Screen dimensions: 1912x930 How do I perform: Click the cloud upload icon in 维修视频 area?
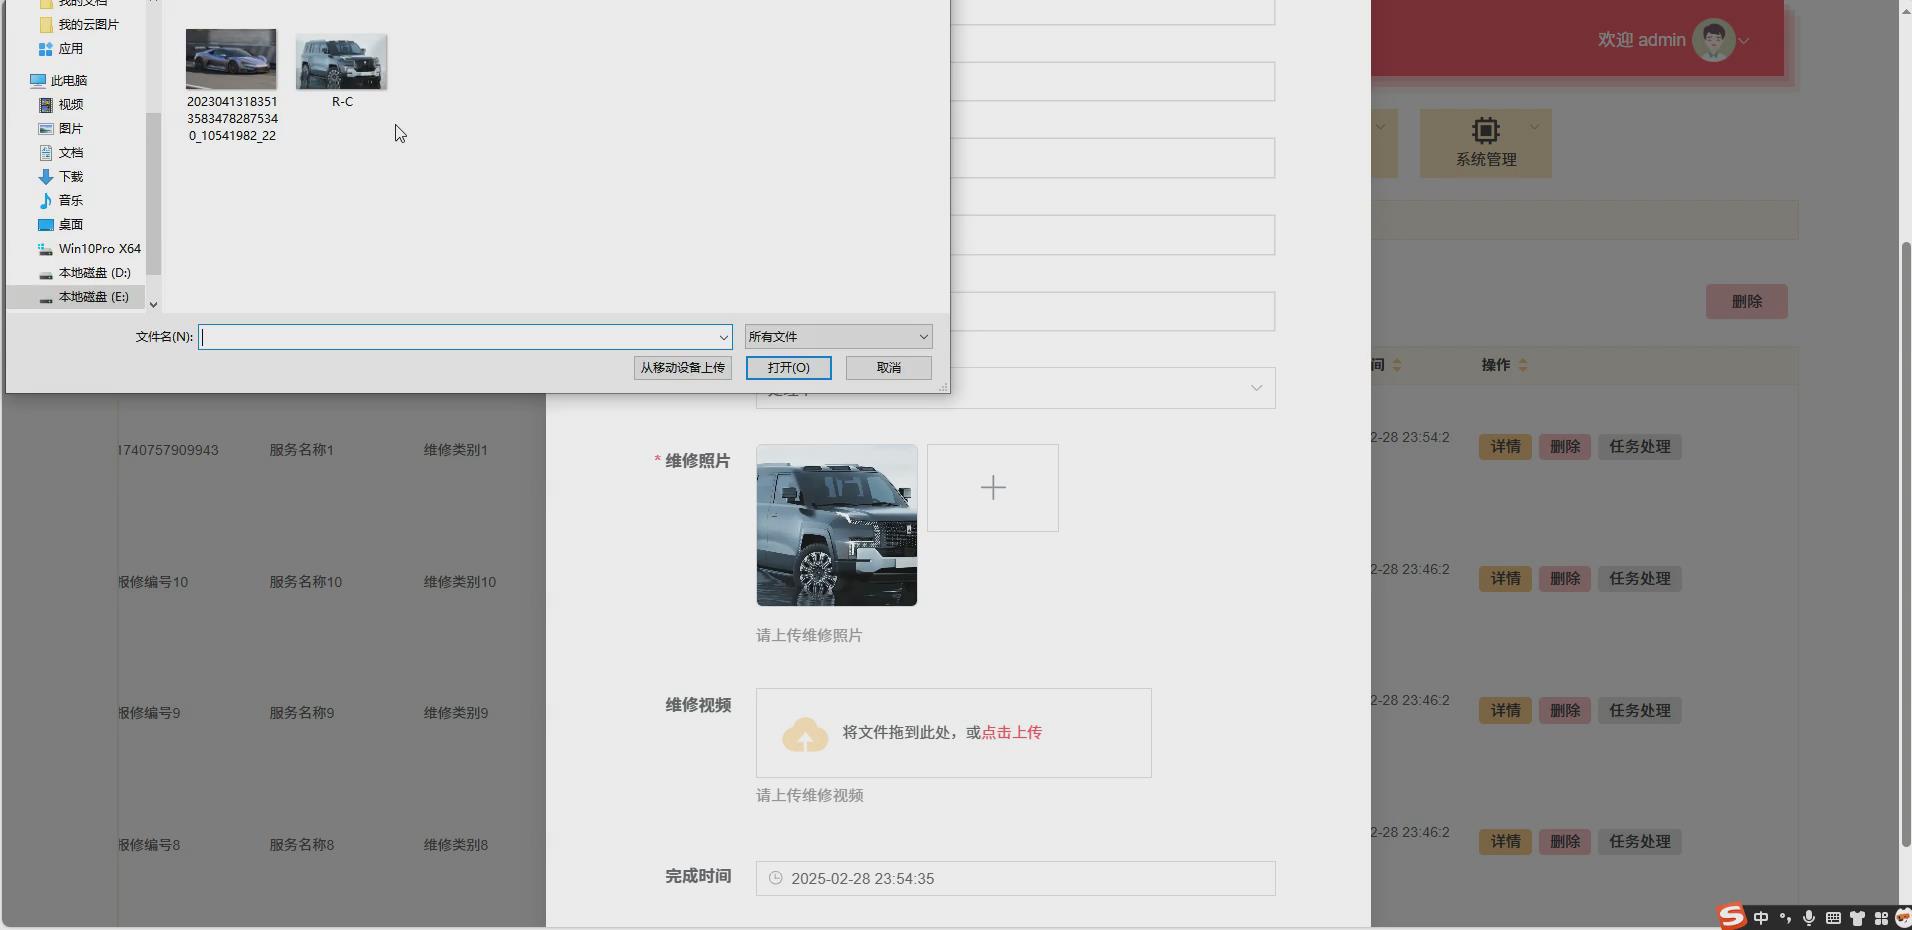coord(805,733)
